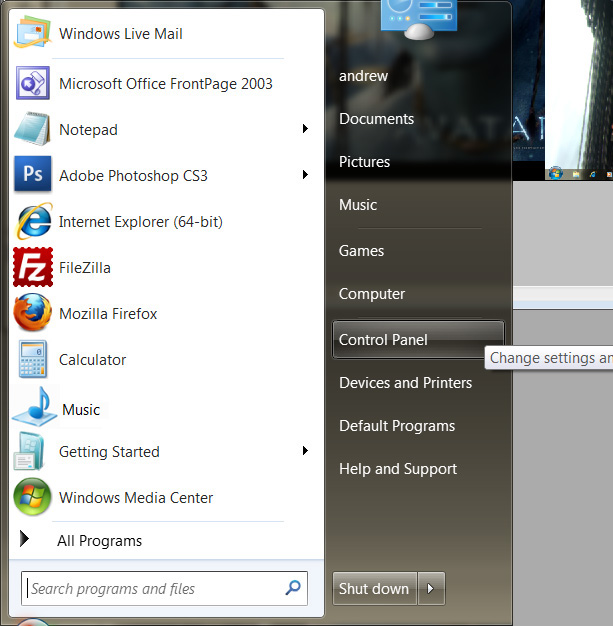The height and width of the screenshot is (626, 613).
Task: Click the Start orb in background thumbnail
Action: (x=555, y=173)
